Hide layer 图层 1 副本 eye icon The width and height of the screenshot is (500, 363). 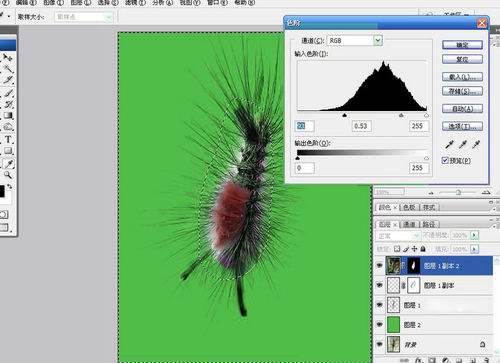click(379, 285)
